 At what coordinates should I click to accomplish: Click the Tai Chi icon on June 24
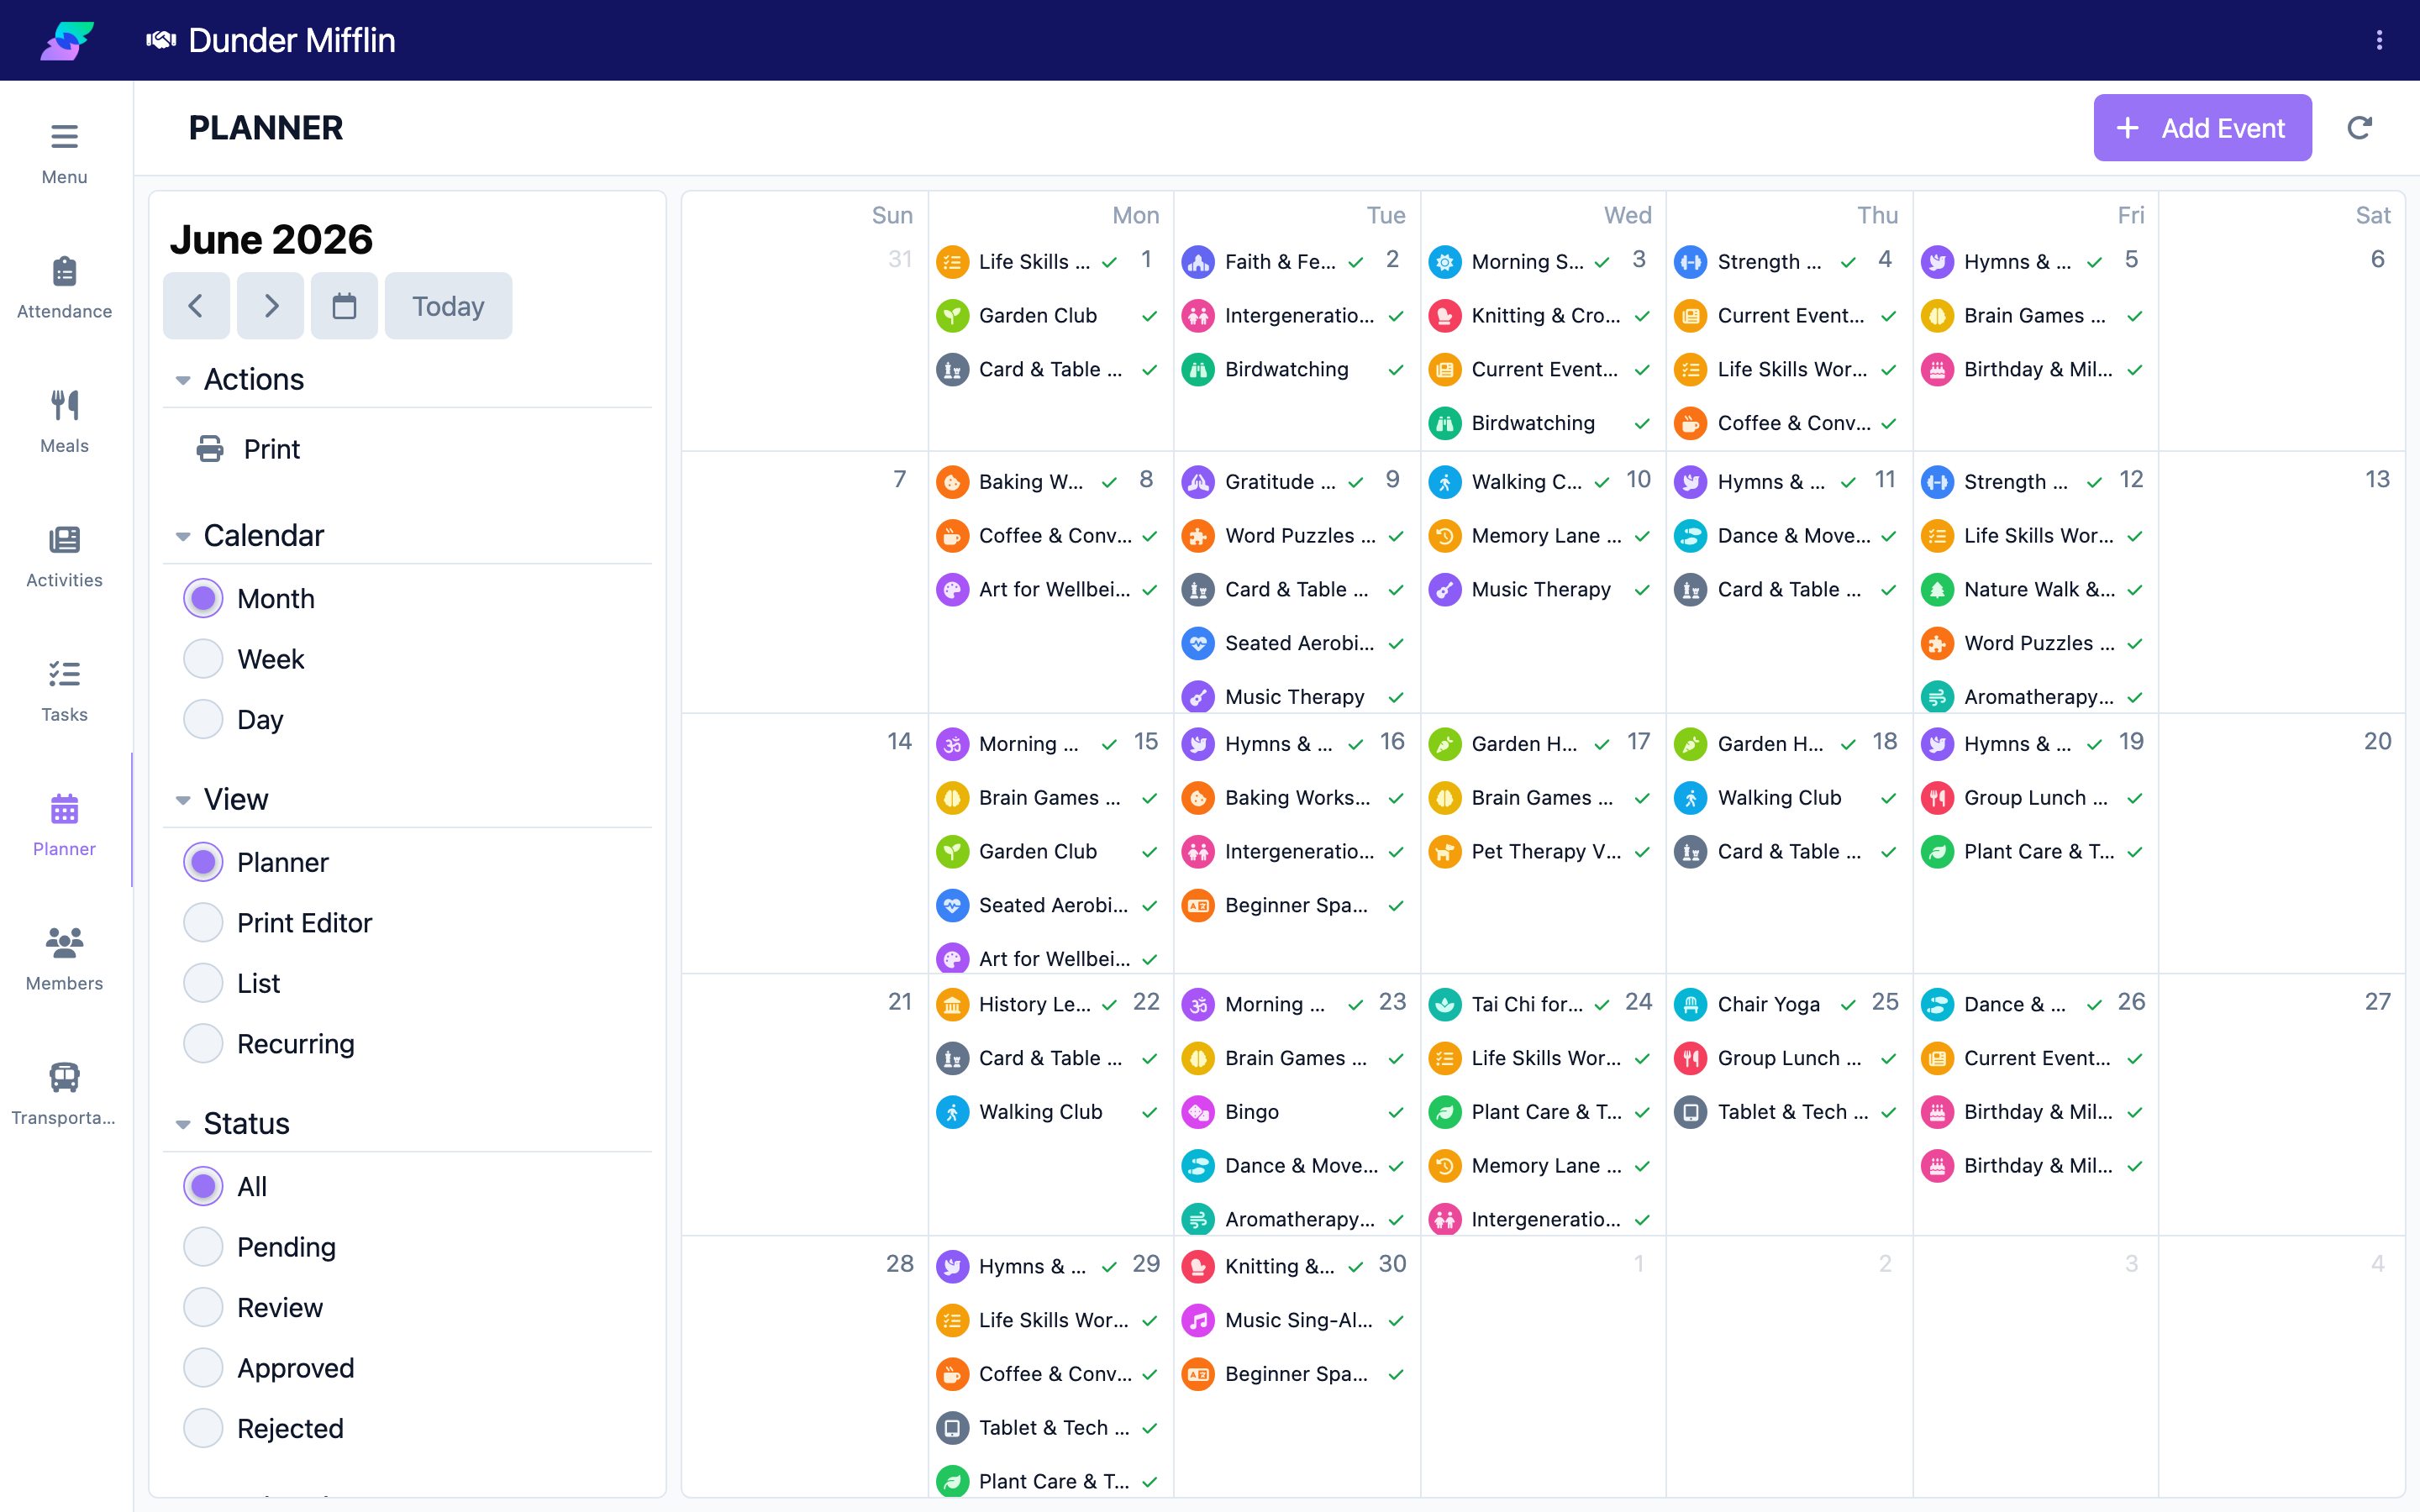point(1444,1004)
